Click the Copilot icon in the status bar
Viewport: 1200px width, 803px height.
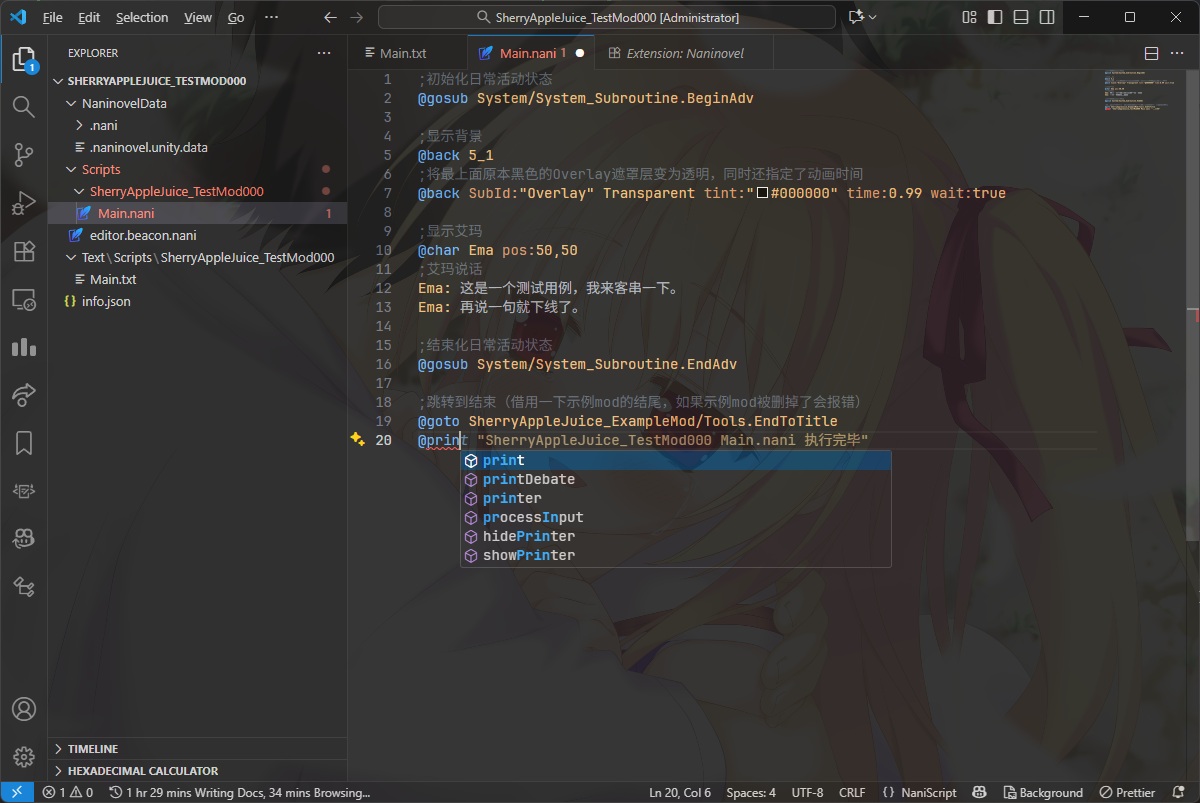point(978,792)
